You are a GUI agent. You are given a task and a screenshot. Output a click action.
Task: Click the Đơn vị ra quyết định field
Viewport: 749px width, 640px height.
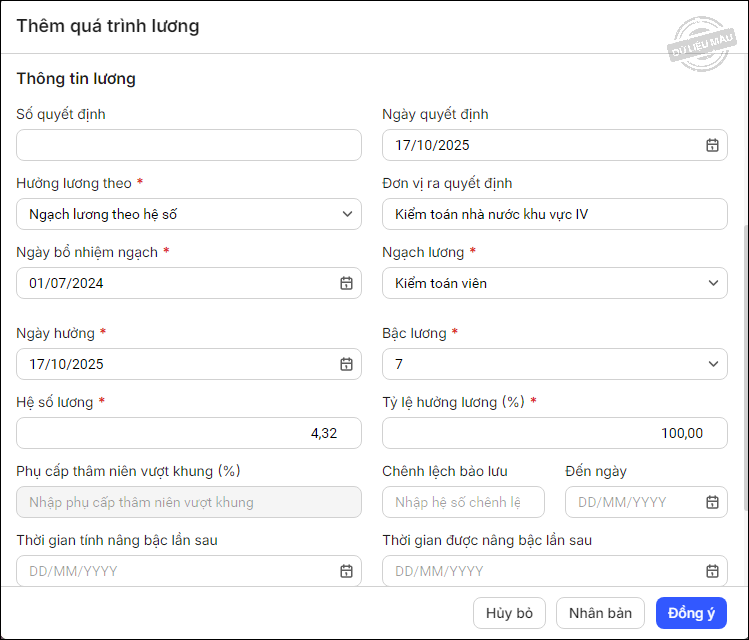pyautogui.click(x=554, y=214)
